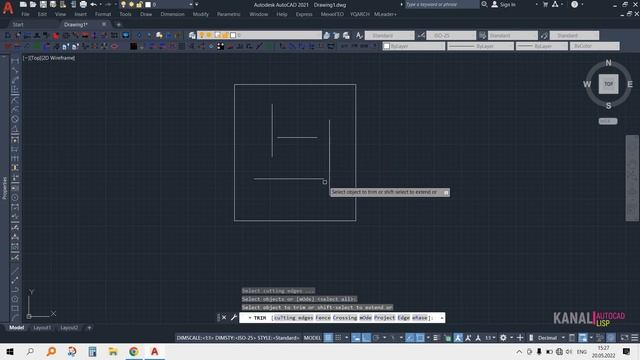Toggle lineweight display in status bar
Image resolution: width=640 pixels, height=360 pixels.
[436, 338]
